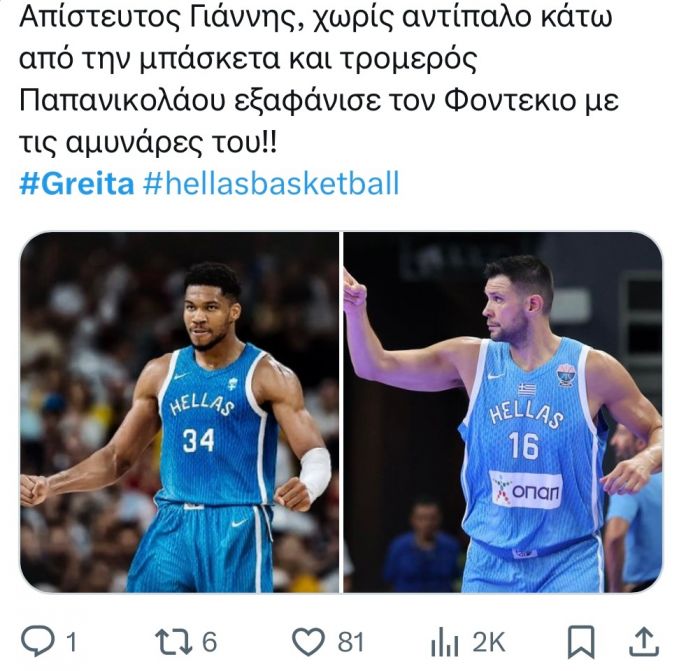The width and height of the screenshot is (700, 671).
Task: Open right photo of player number 16
Action: [x=503, y=412]
